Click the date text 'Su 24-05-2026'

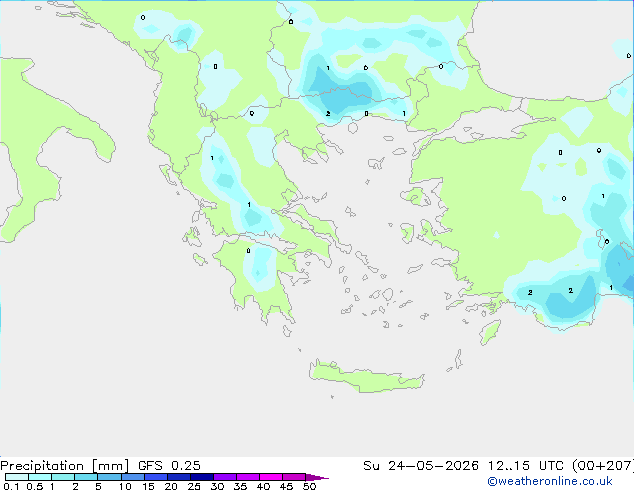click(x=421, y=466)
